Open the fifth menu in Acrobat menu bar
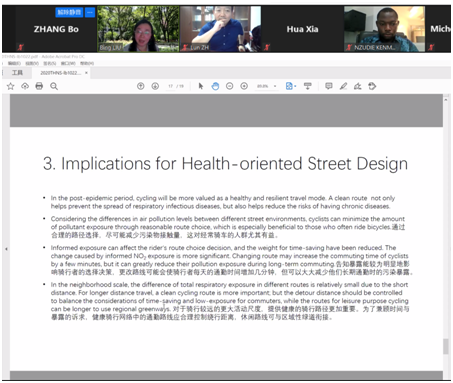Viewport: 453px width, 383px height. pos(87,63)
